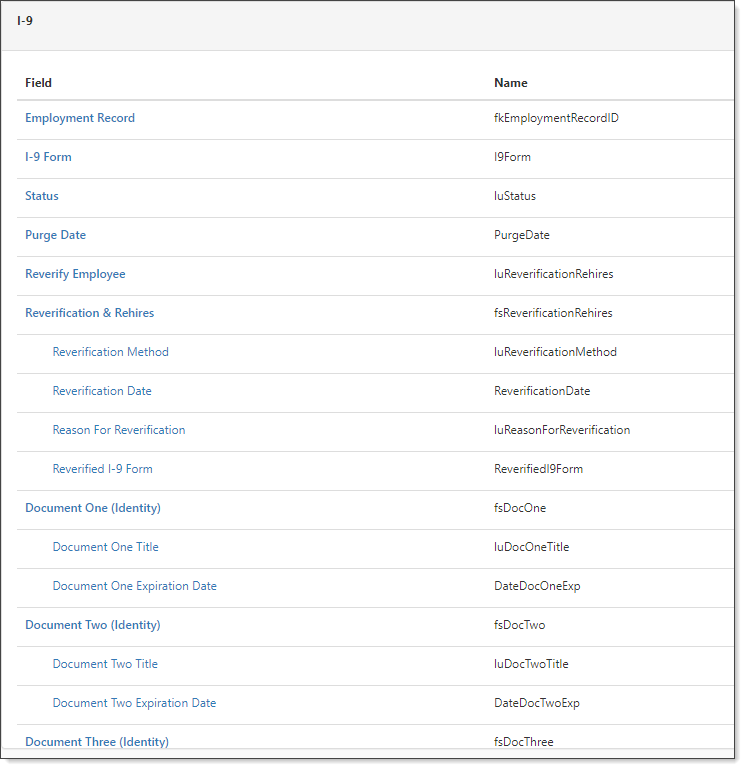
Task: Open Document Three (Identity) field set
Action: [96, 741]
